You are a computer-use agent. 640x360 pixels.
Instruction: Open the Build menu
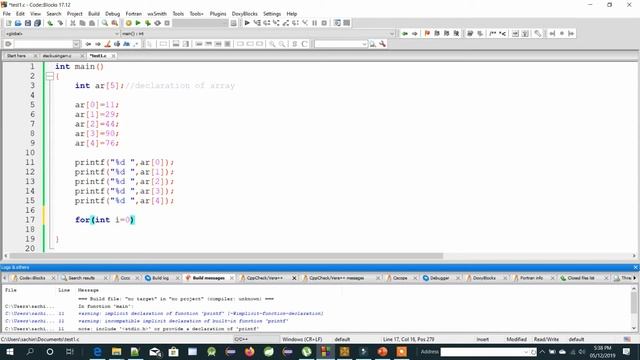94,13
